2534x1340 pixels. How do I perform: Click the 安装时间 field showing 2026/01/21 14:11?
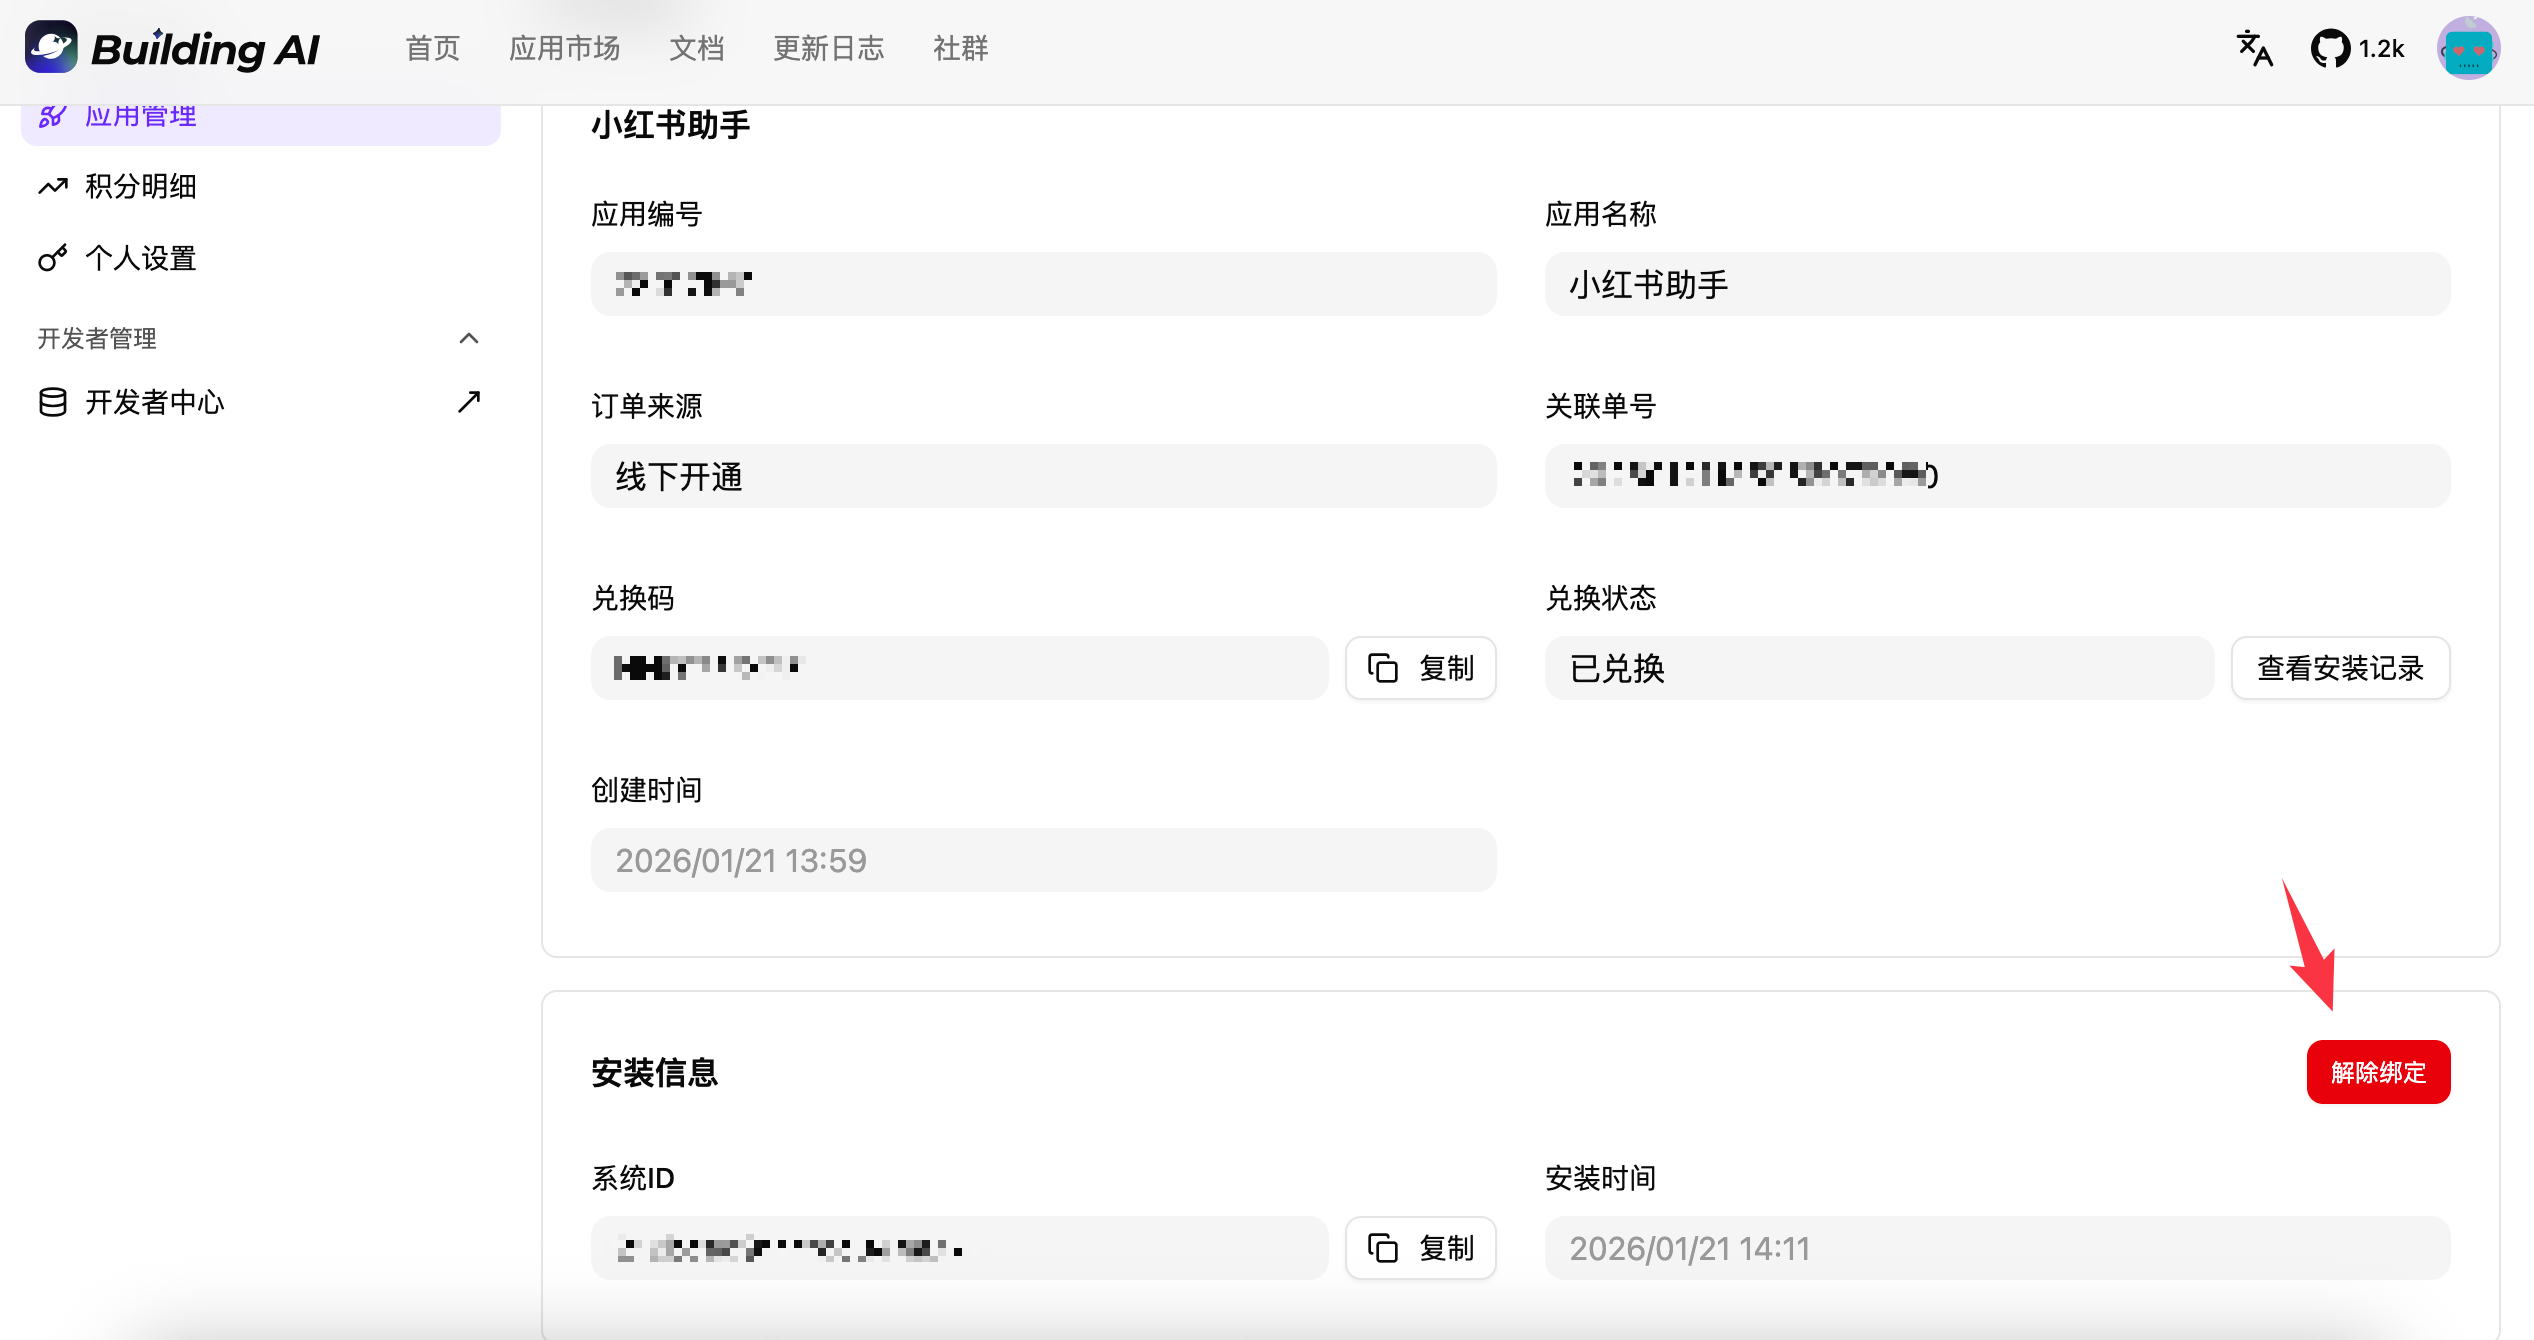click(x=1997, y=1248)
